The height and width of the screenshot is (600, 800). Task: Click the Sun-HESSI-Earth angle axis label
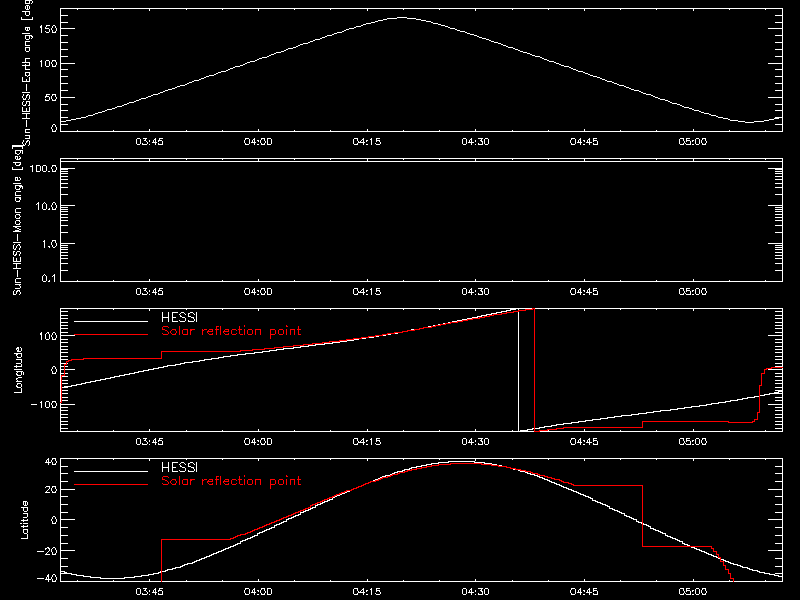click(26, 72)
